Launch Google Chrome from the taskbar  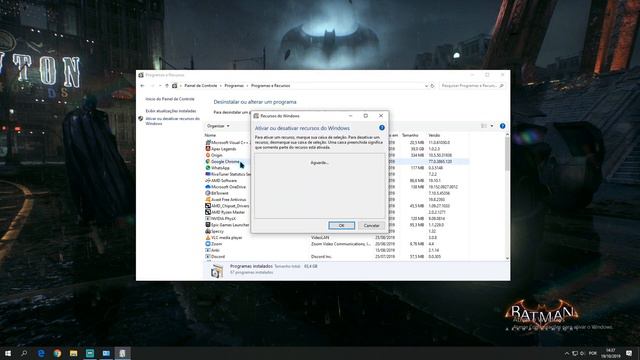pyautogui.click(x=57, y=353)
